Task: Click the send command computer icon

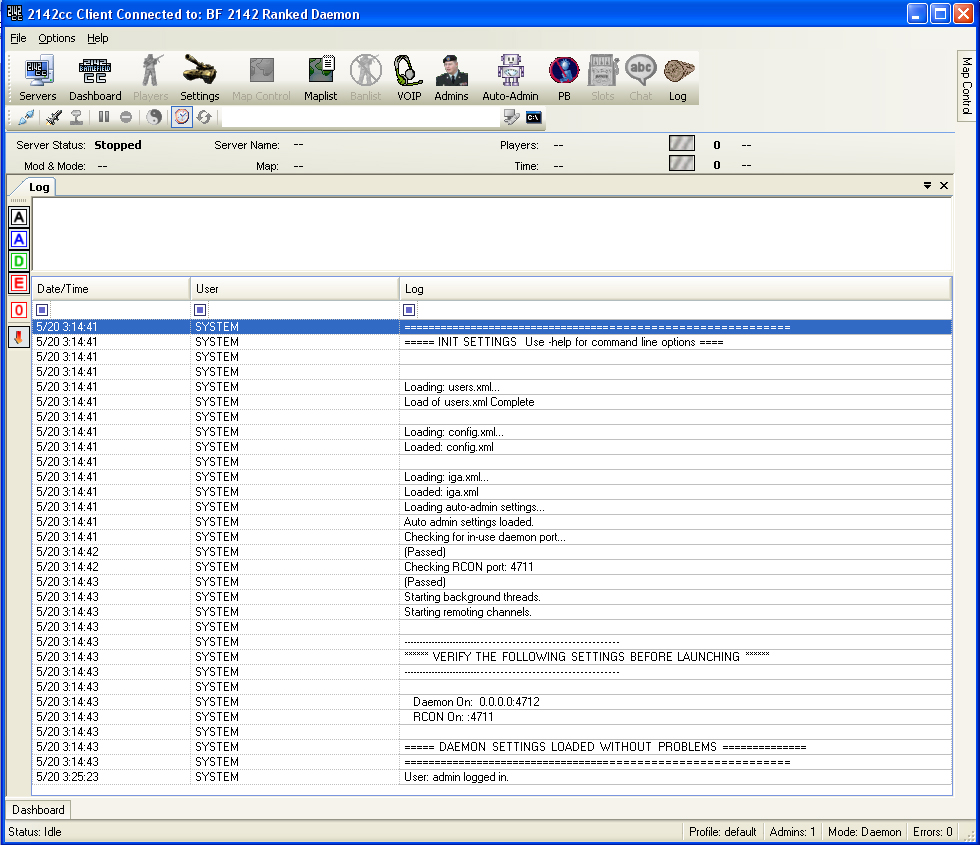Action: [x=512, y=117]
